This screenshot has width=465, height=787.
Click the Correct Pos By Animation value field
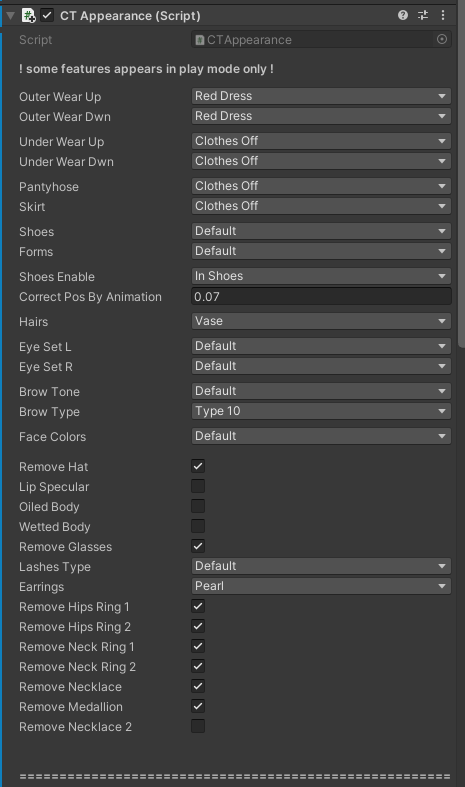pos(321,297)
